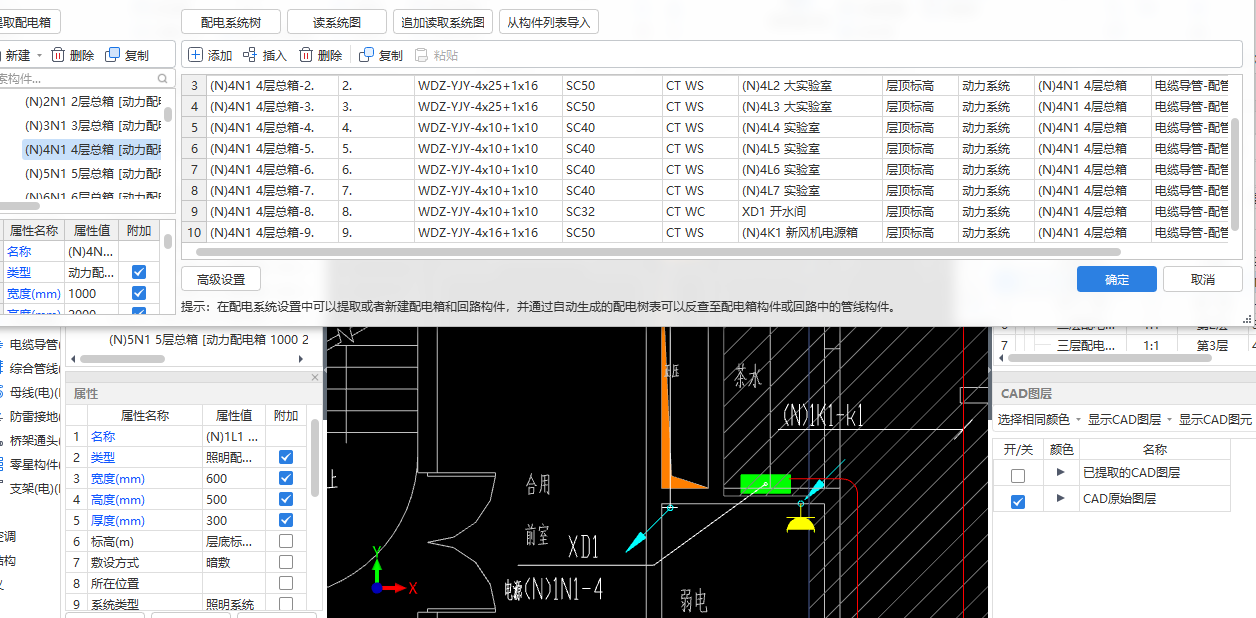Click left arrow of component list scrollbar

tap(75, 358)
